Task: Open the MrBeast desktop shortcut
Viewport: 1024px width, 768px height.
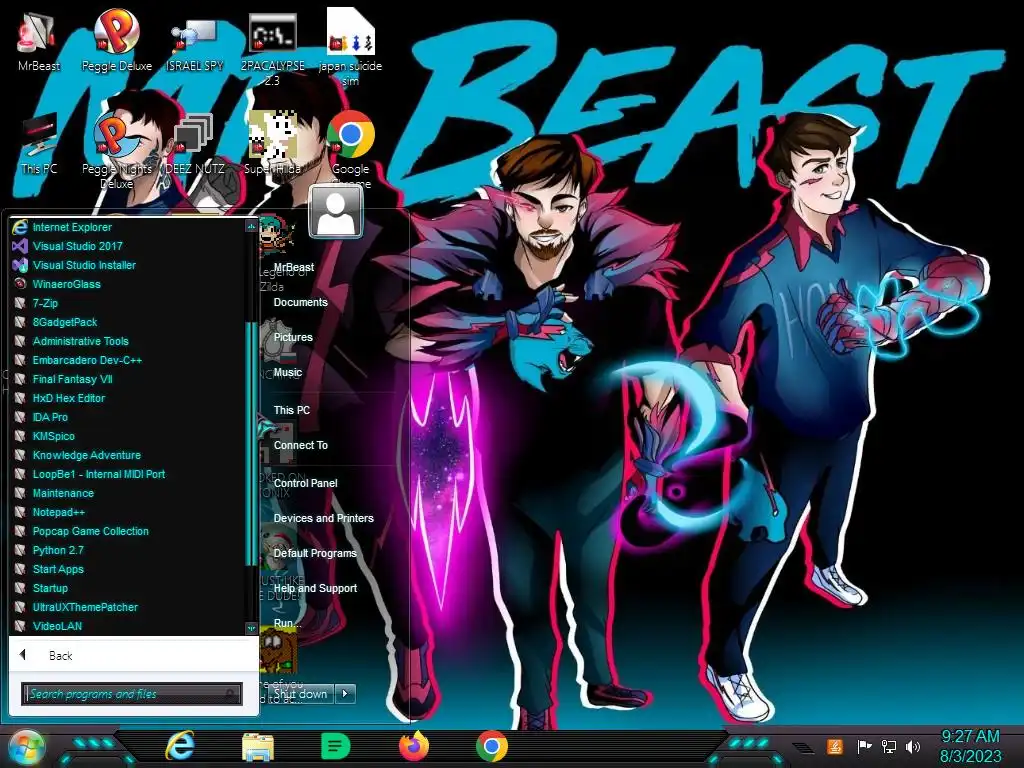Action: (x=38, y=42)
